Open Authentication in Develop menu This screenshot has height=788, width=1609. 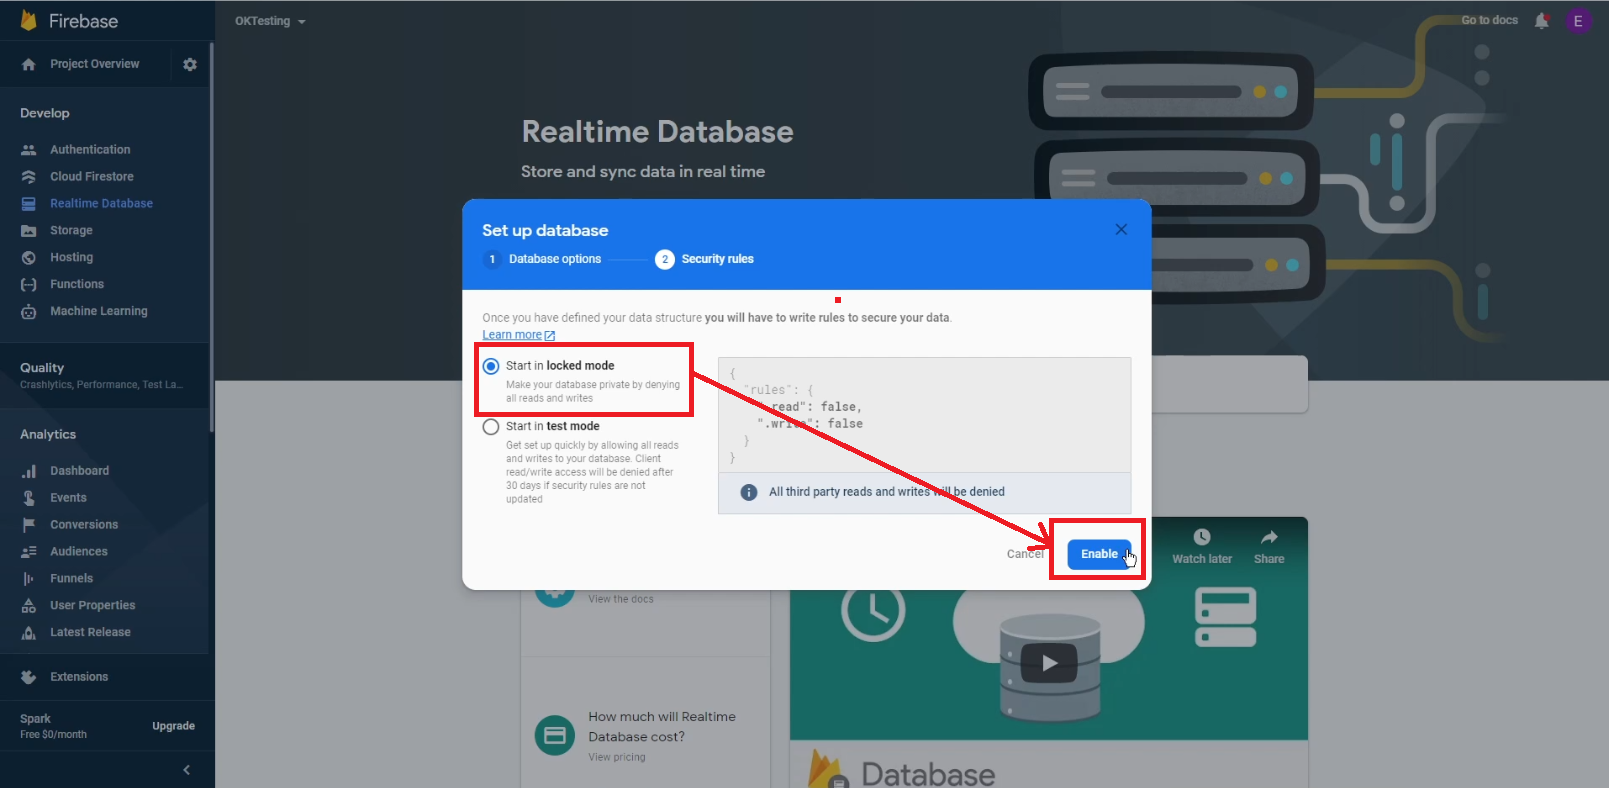click(90, 150)
